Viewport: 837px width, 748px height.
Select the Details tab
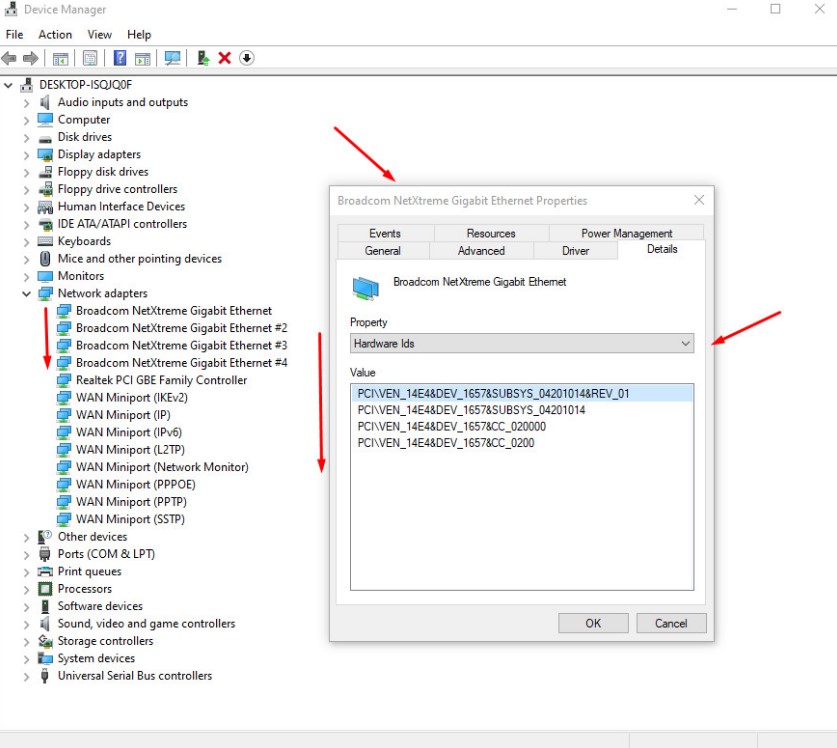(x=662, y=249)
